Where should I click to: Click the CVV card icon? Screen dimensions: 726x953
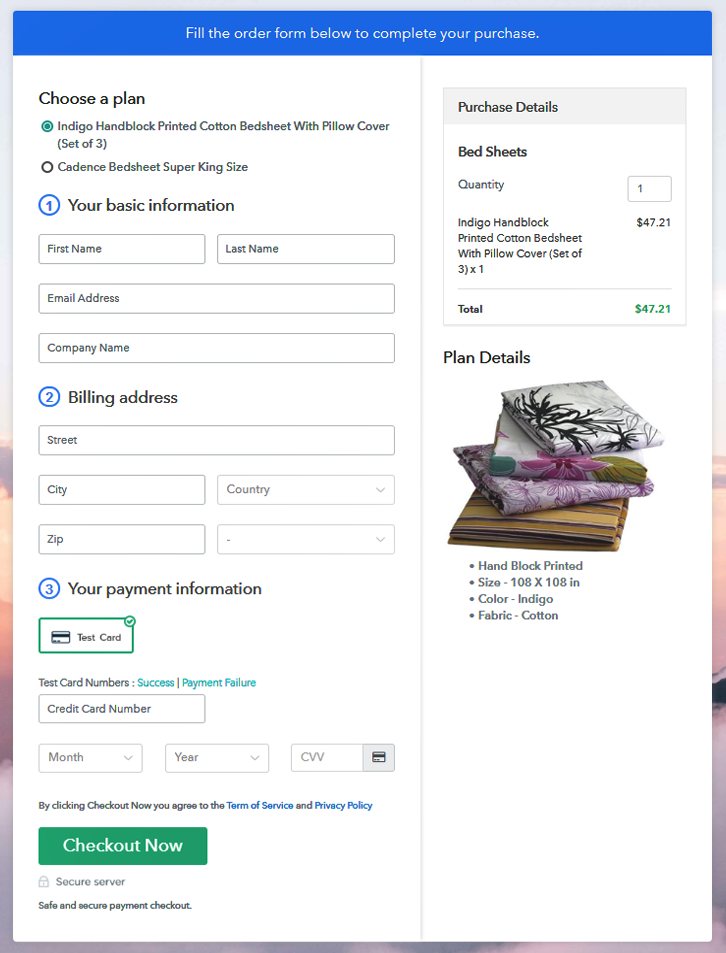[x=379, y=758]
